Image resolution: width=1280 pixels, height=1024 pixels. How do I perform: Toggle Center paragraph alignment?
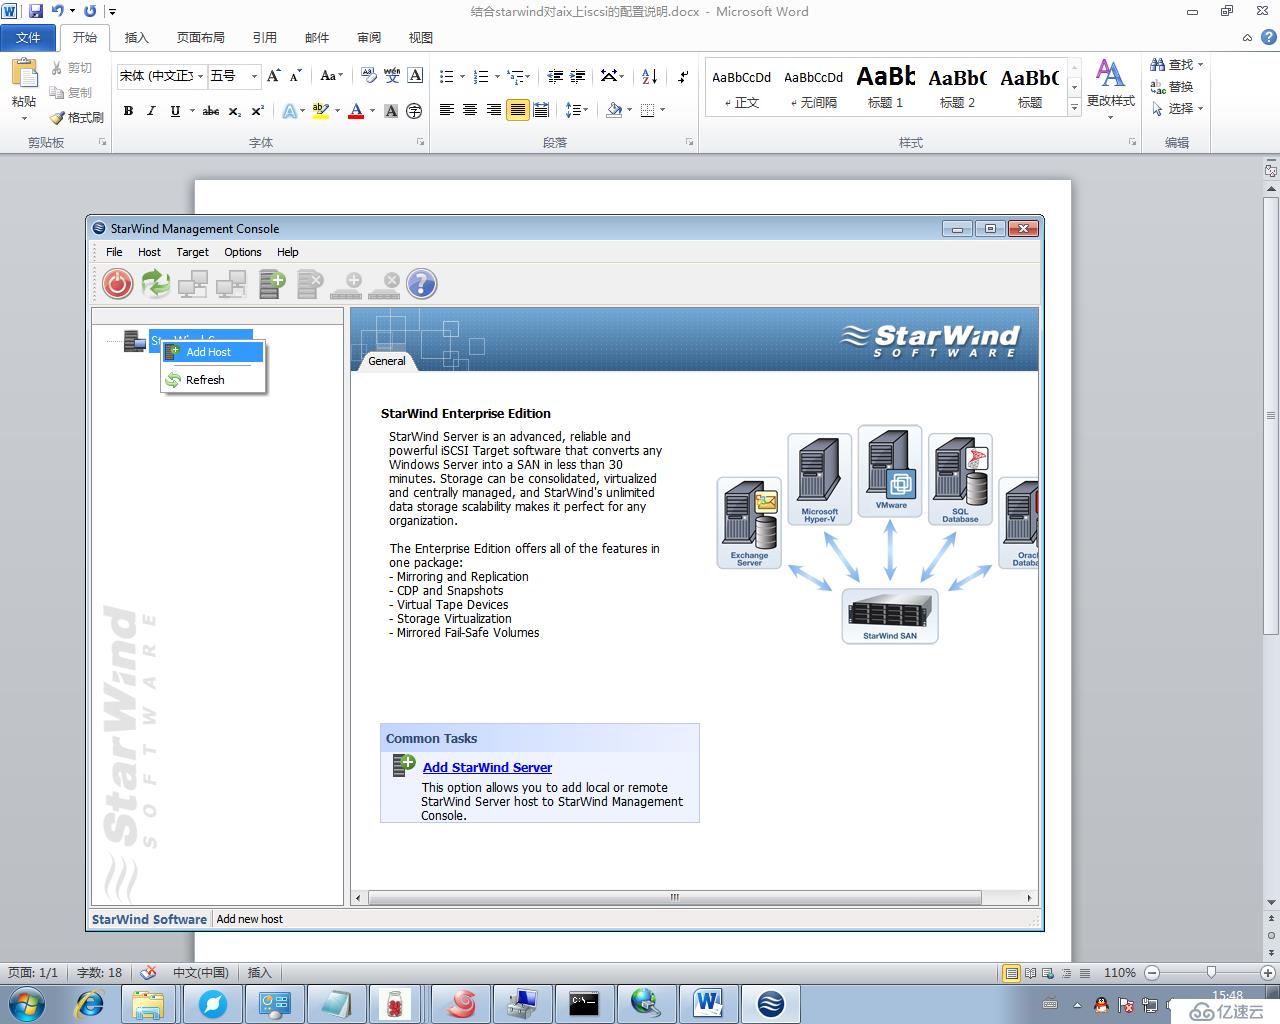[x=470, y=110]
